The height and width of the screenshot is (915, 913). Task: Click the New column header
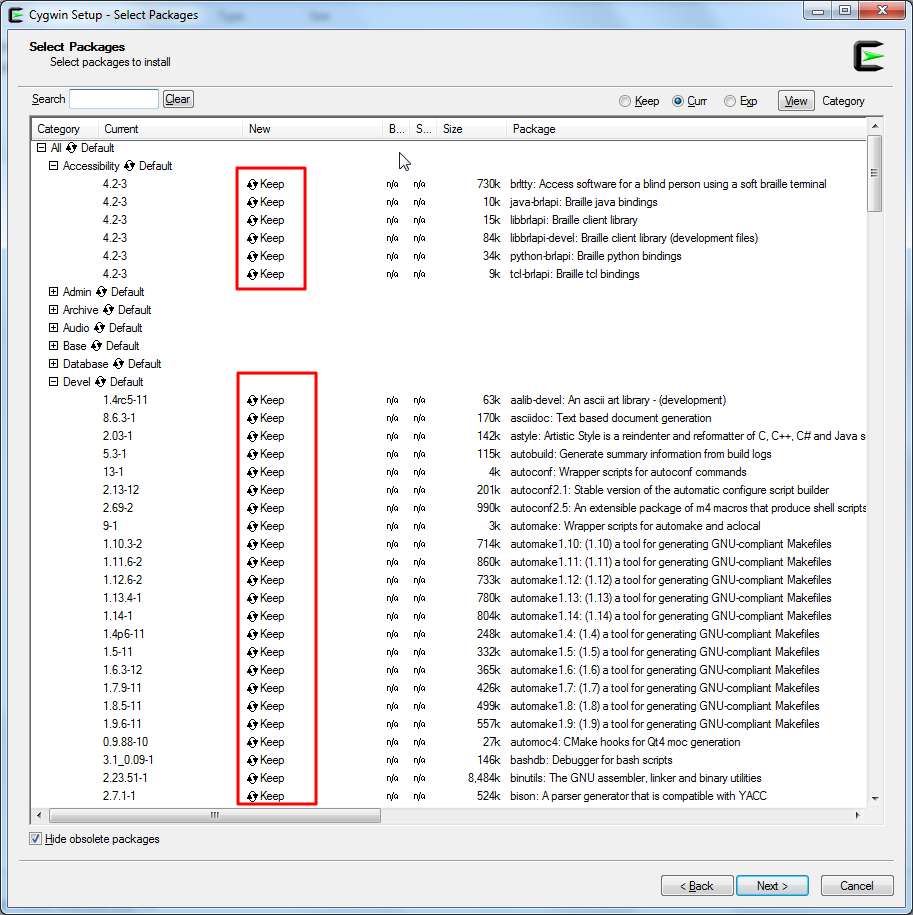click(312, 129)
